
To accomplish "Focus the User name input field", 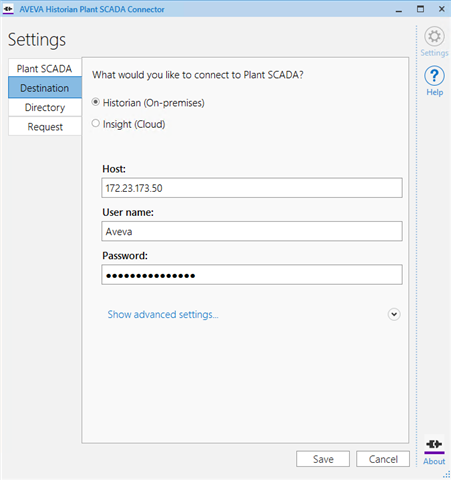I will pos(252,231).
